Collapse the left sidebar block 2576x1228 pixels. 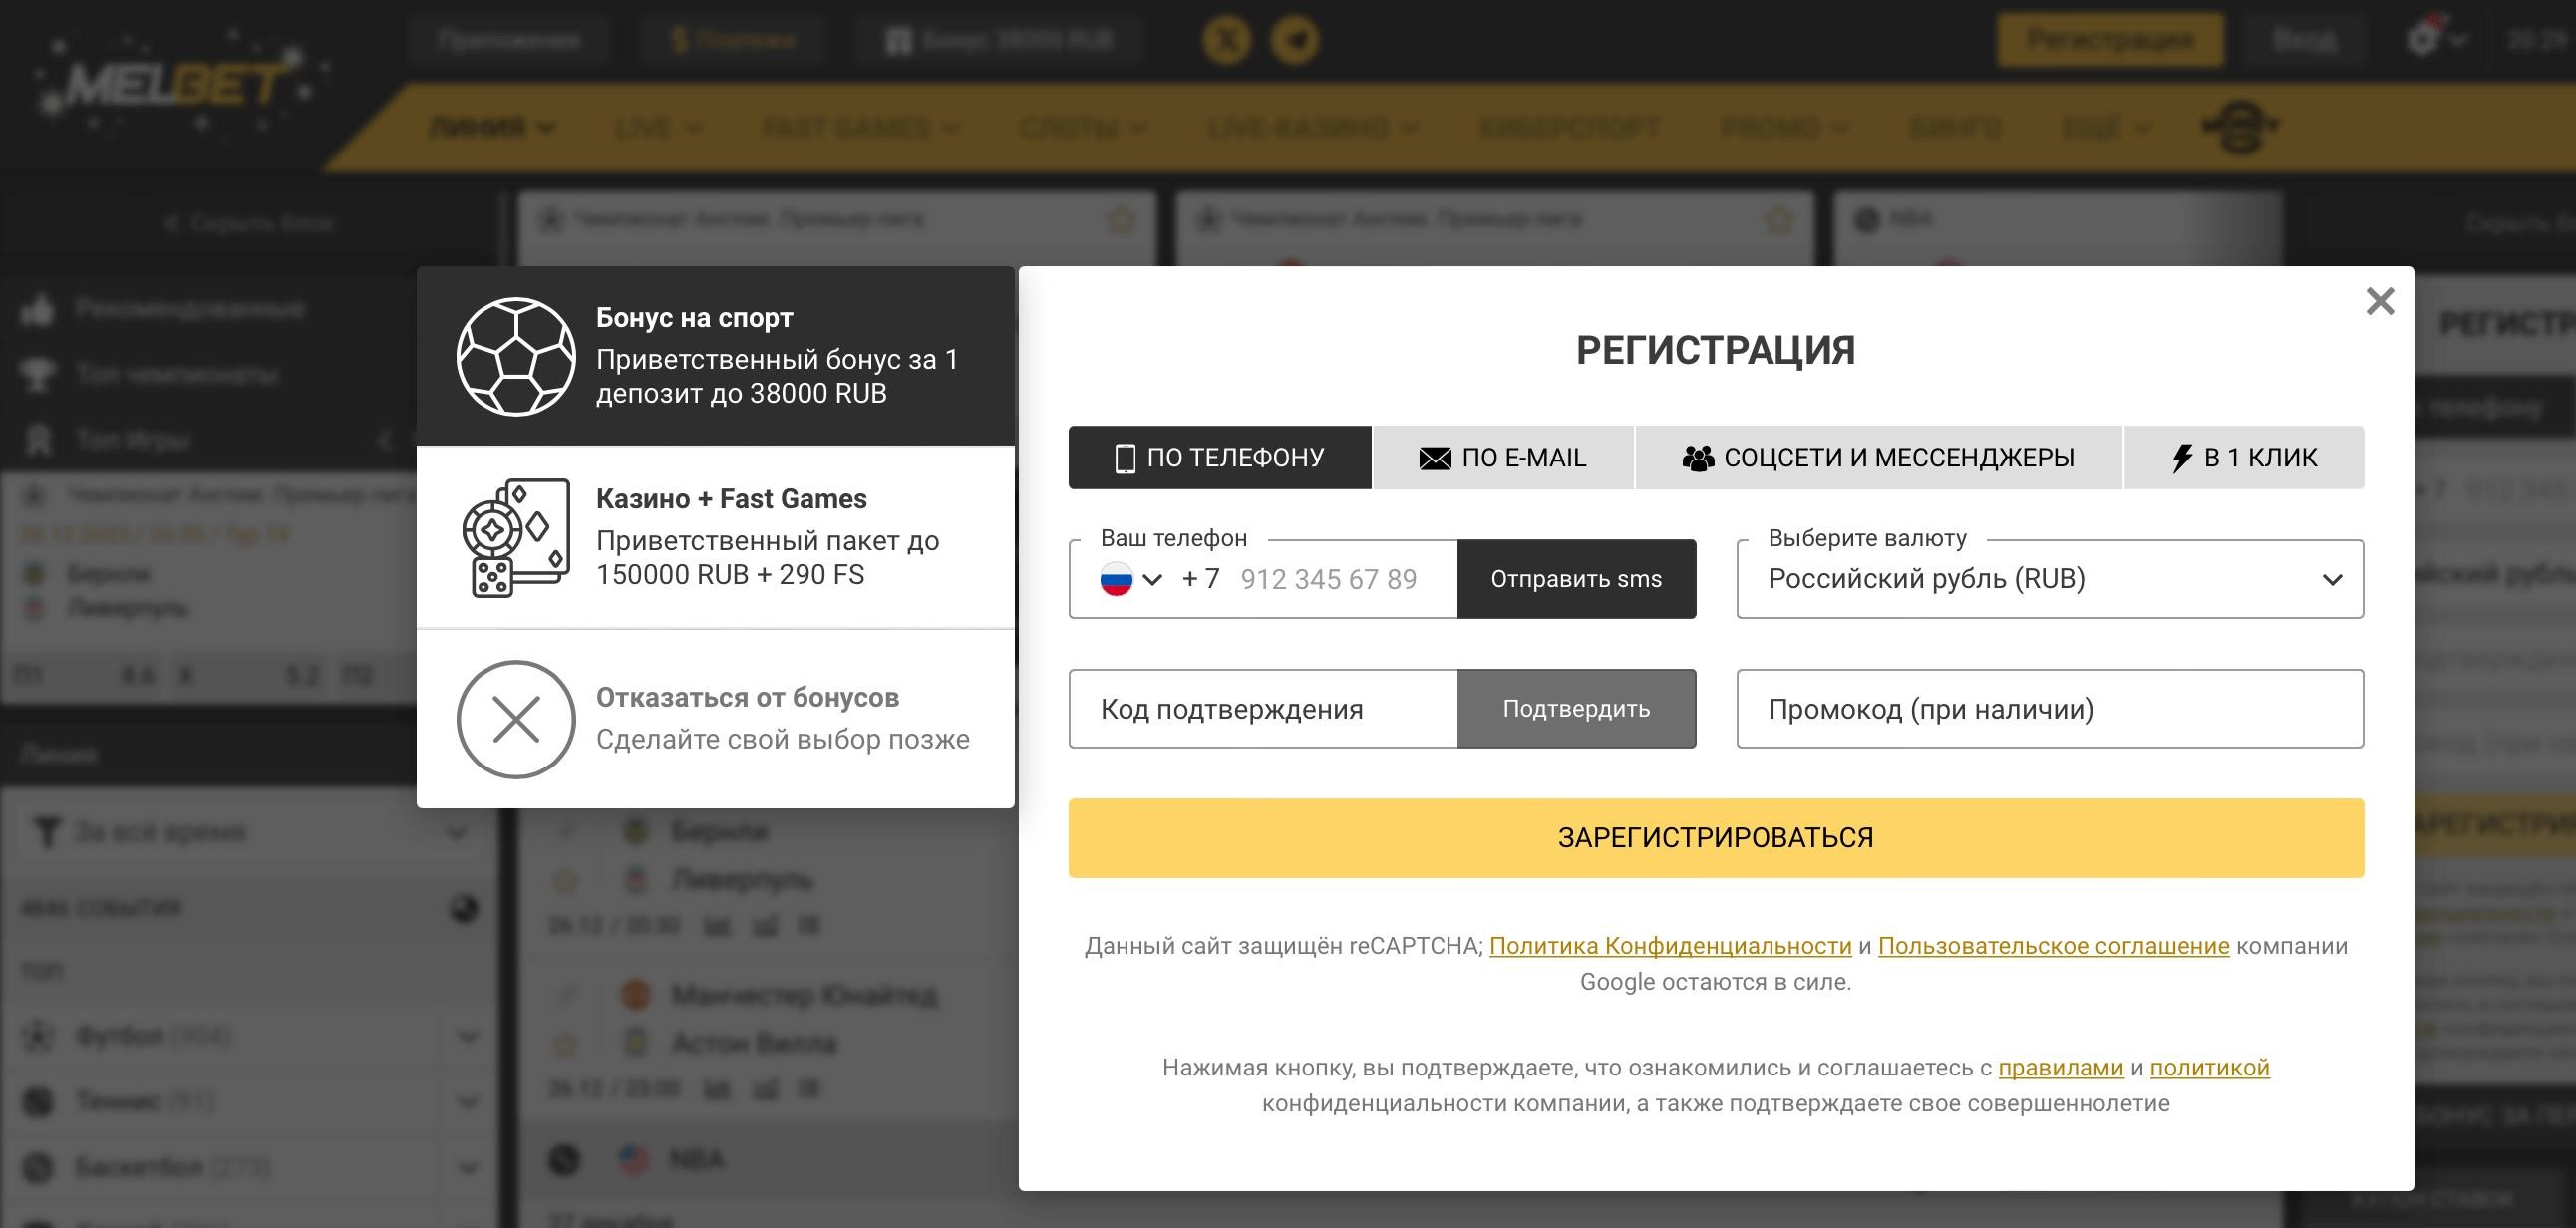coord(250,222)
